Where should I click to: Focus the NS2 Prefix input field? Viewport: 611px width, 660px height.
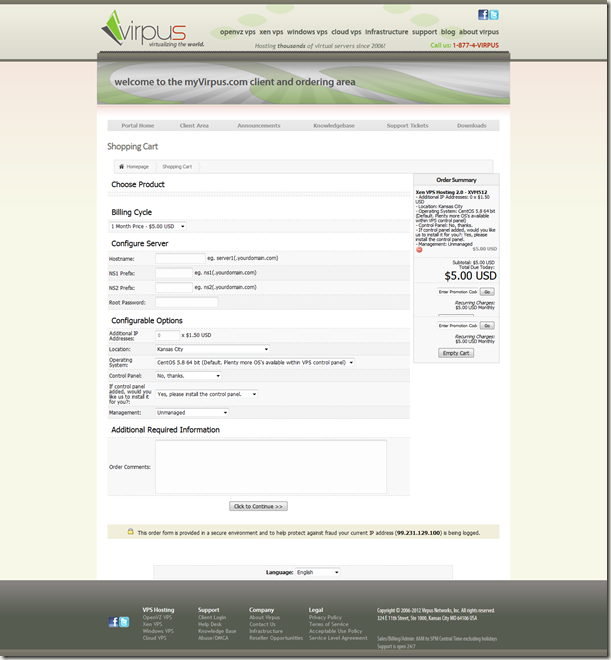[x=174, y=287]
